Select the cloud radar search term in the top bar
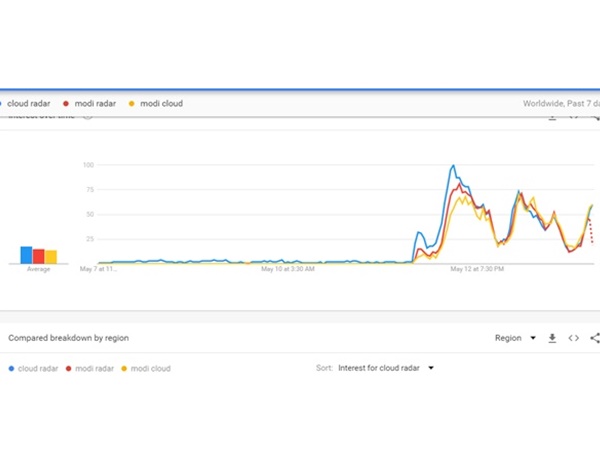Image resolution: width=600 pixels, height=450 pixels. [x=29, y=103]
